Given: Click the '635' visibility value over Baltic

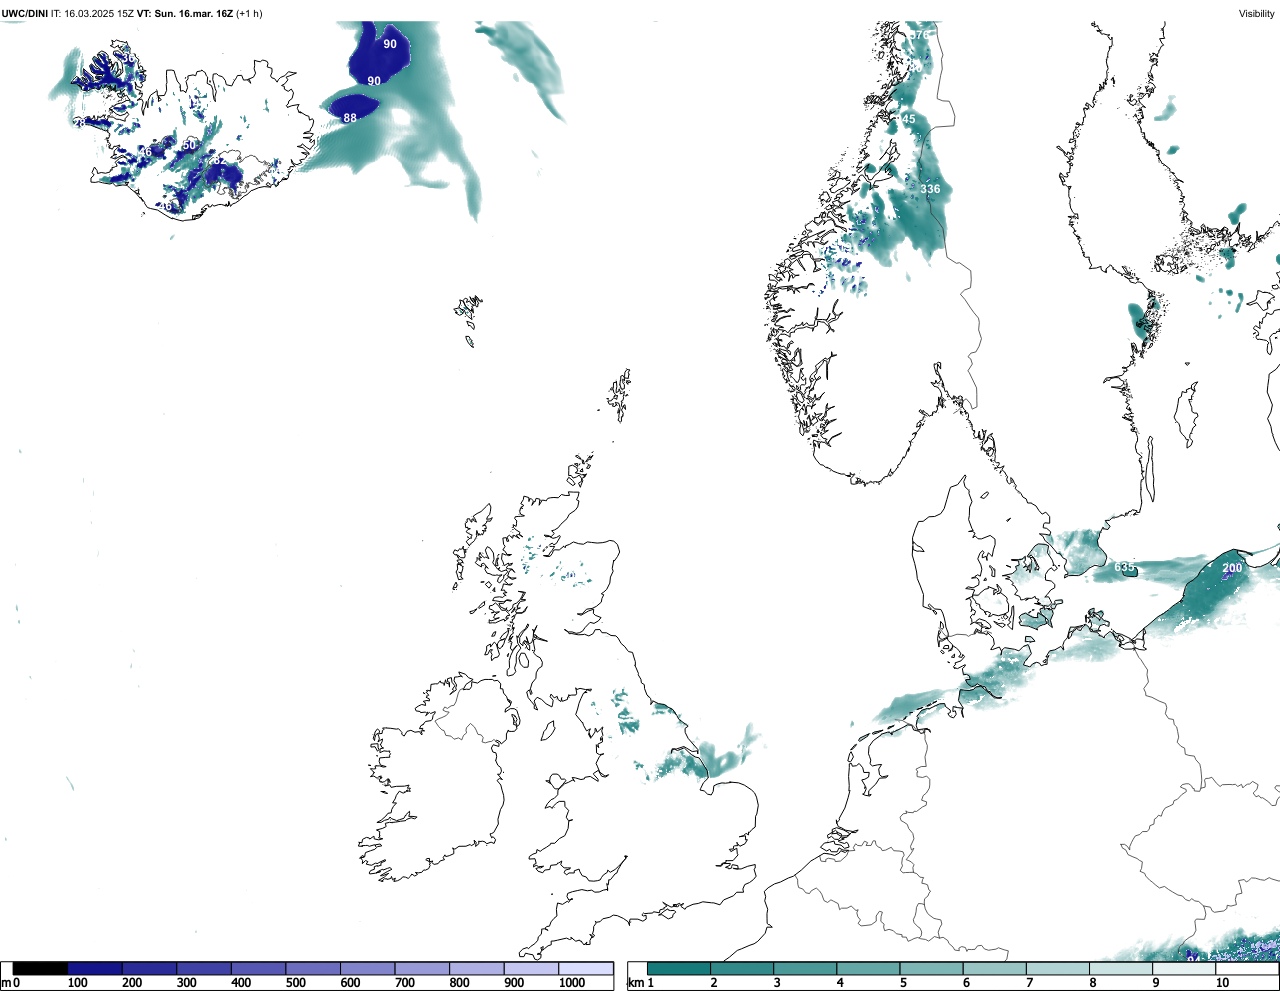Looking at the screenshot, I should click(1125, 567).
